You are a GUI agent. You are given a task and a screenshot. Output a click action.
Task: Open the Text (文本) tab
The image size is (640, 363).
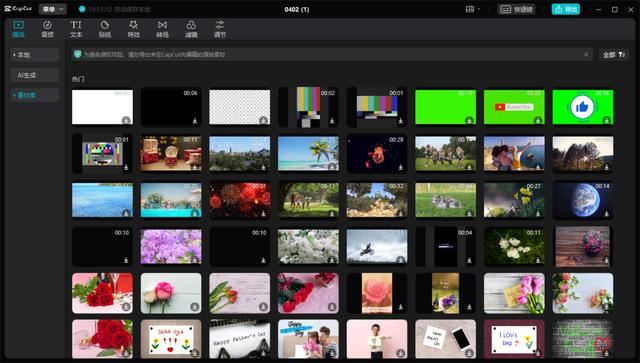tap(76, 29)
